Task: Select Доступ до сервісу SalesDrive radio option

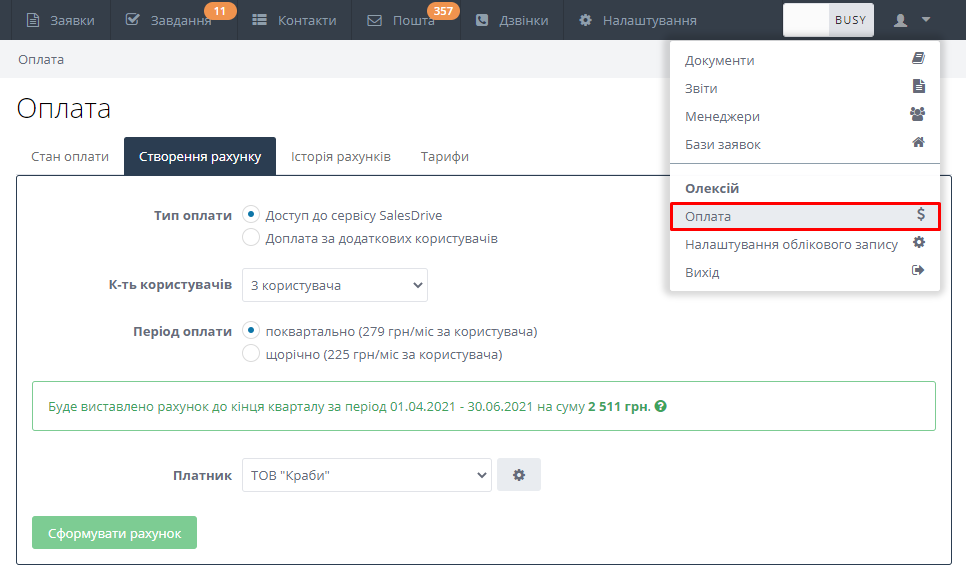Action: tap(252, 215)
